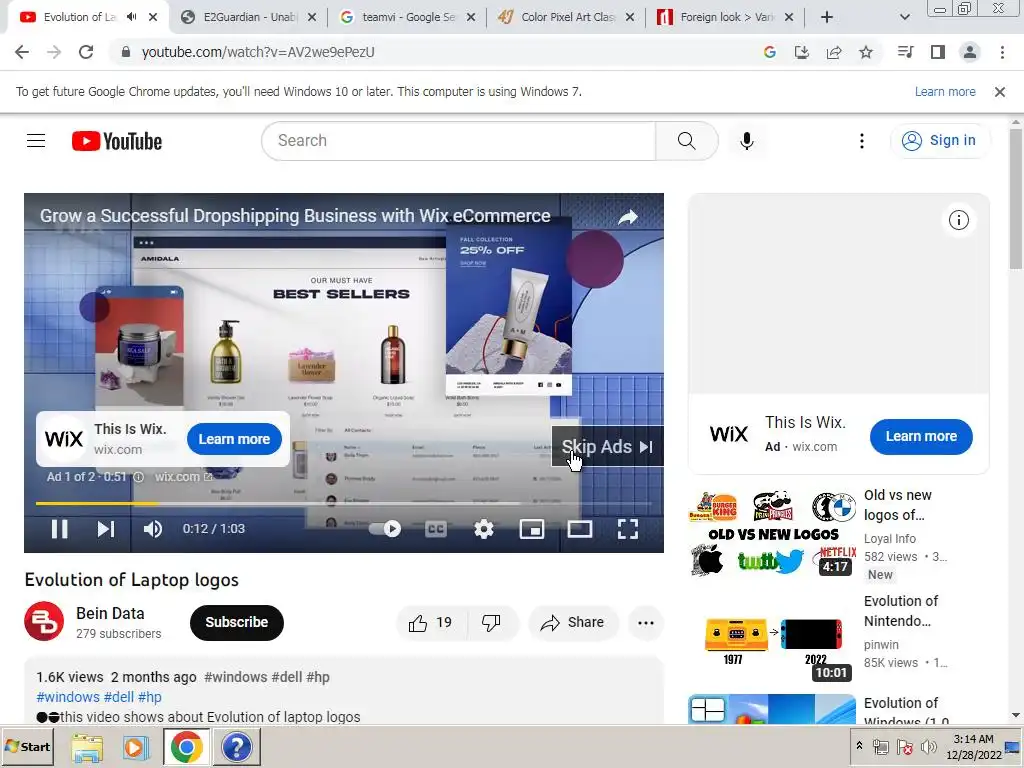Like the video with thumbs up
Image resolution: width=1024 pixels, height=768 pixels.
point(430,622)
